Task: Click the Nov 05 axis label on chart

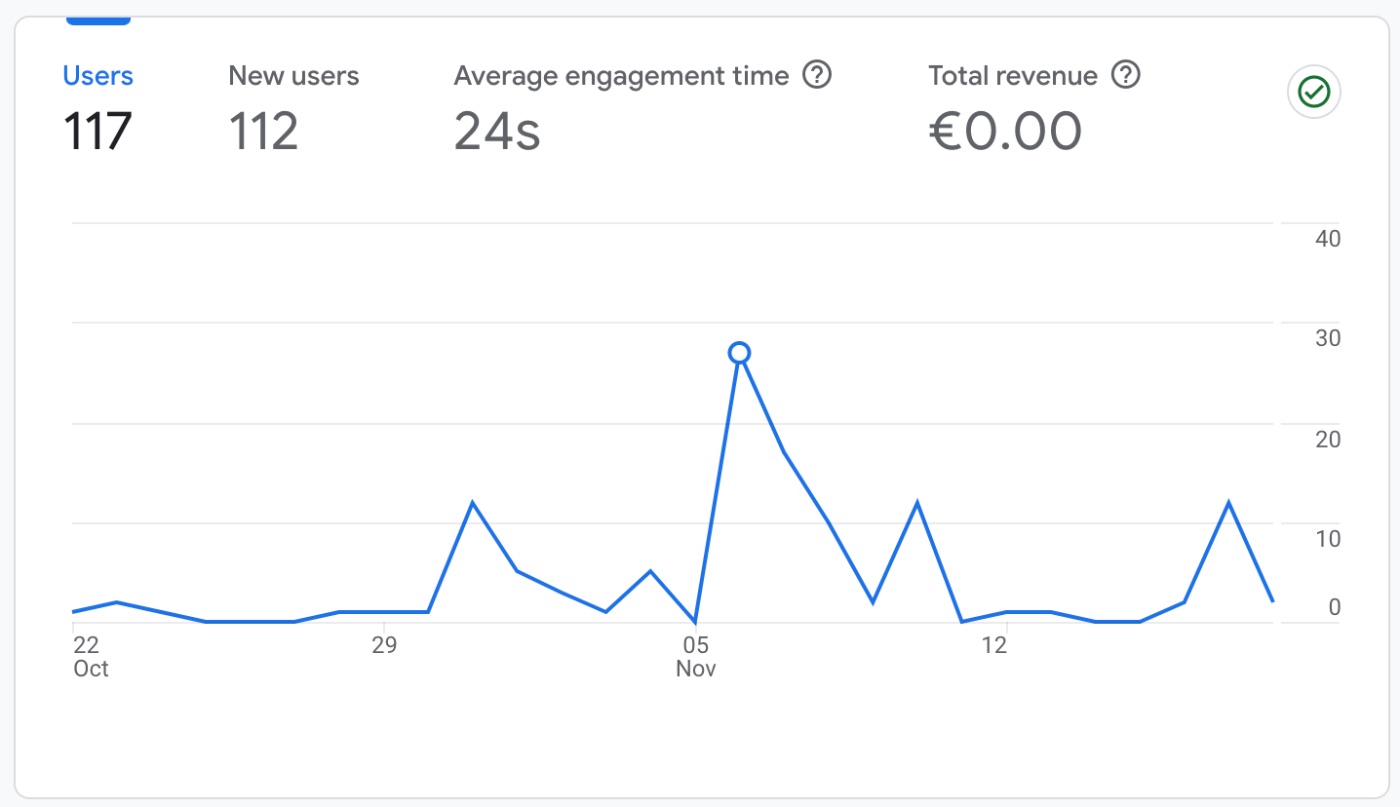Action: coord(695,655)
